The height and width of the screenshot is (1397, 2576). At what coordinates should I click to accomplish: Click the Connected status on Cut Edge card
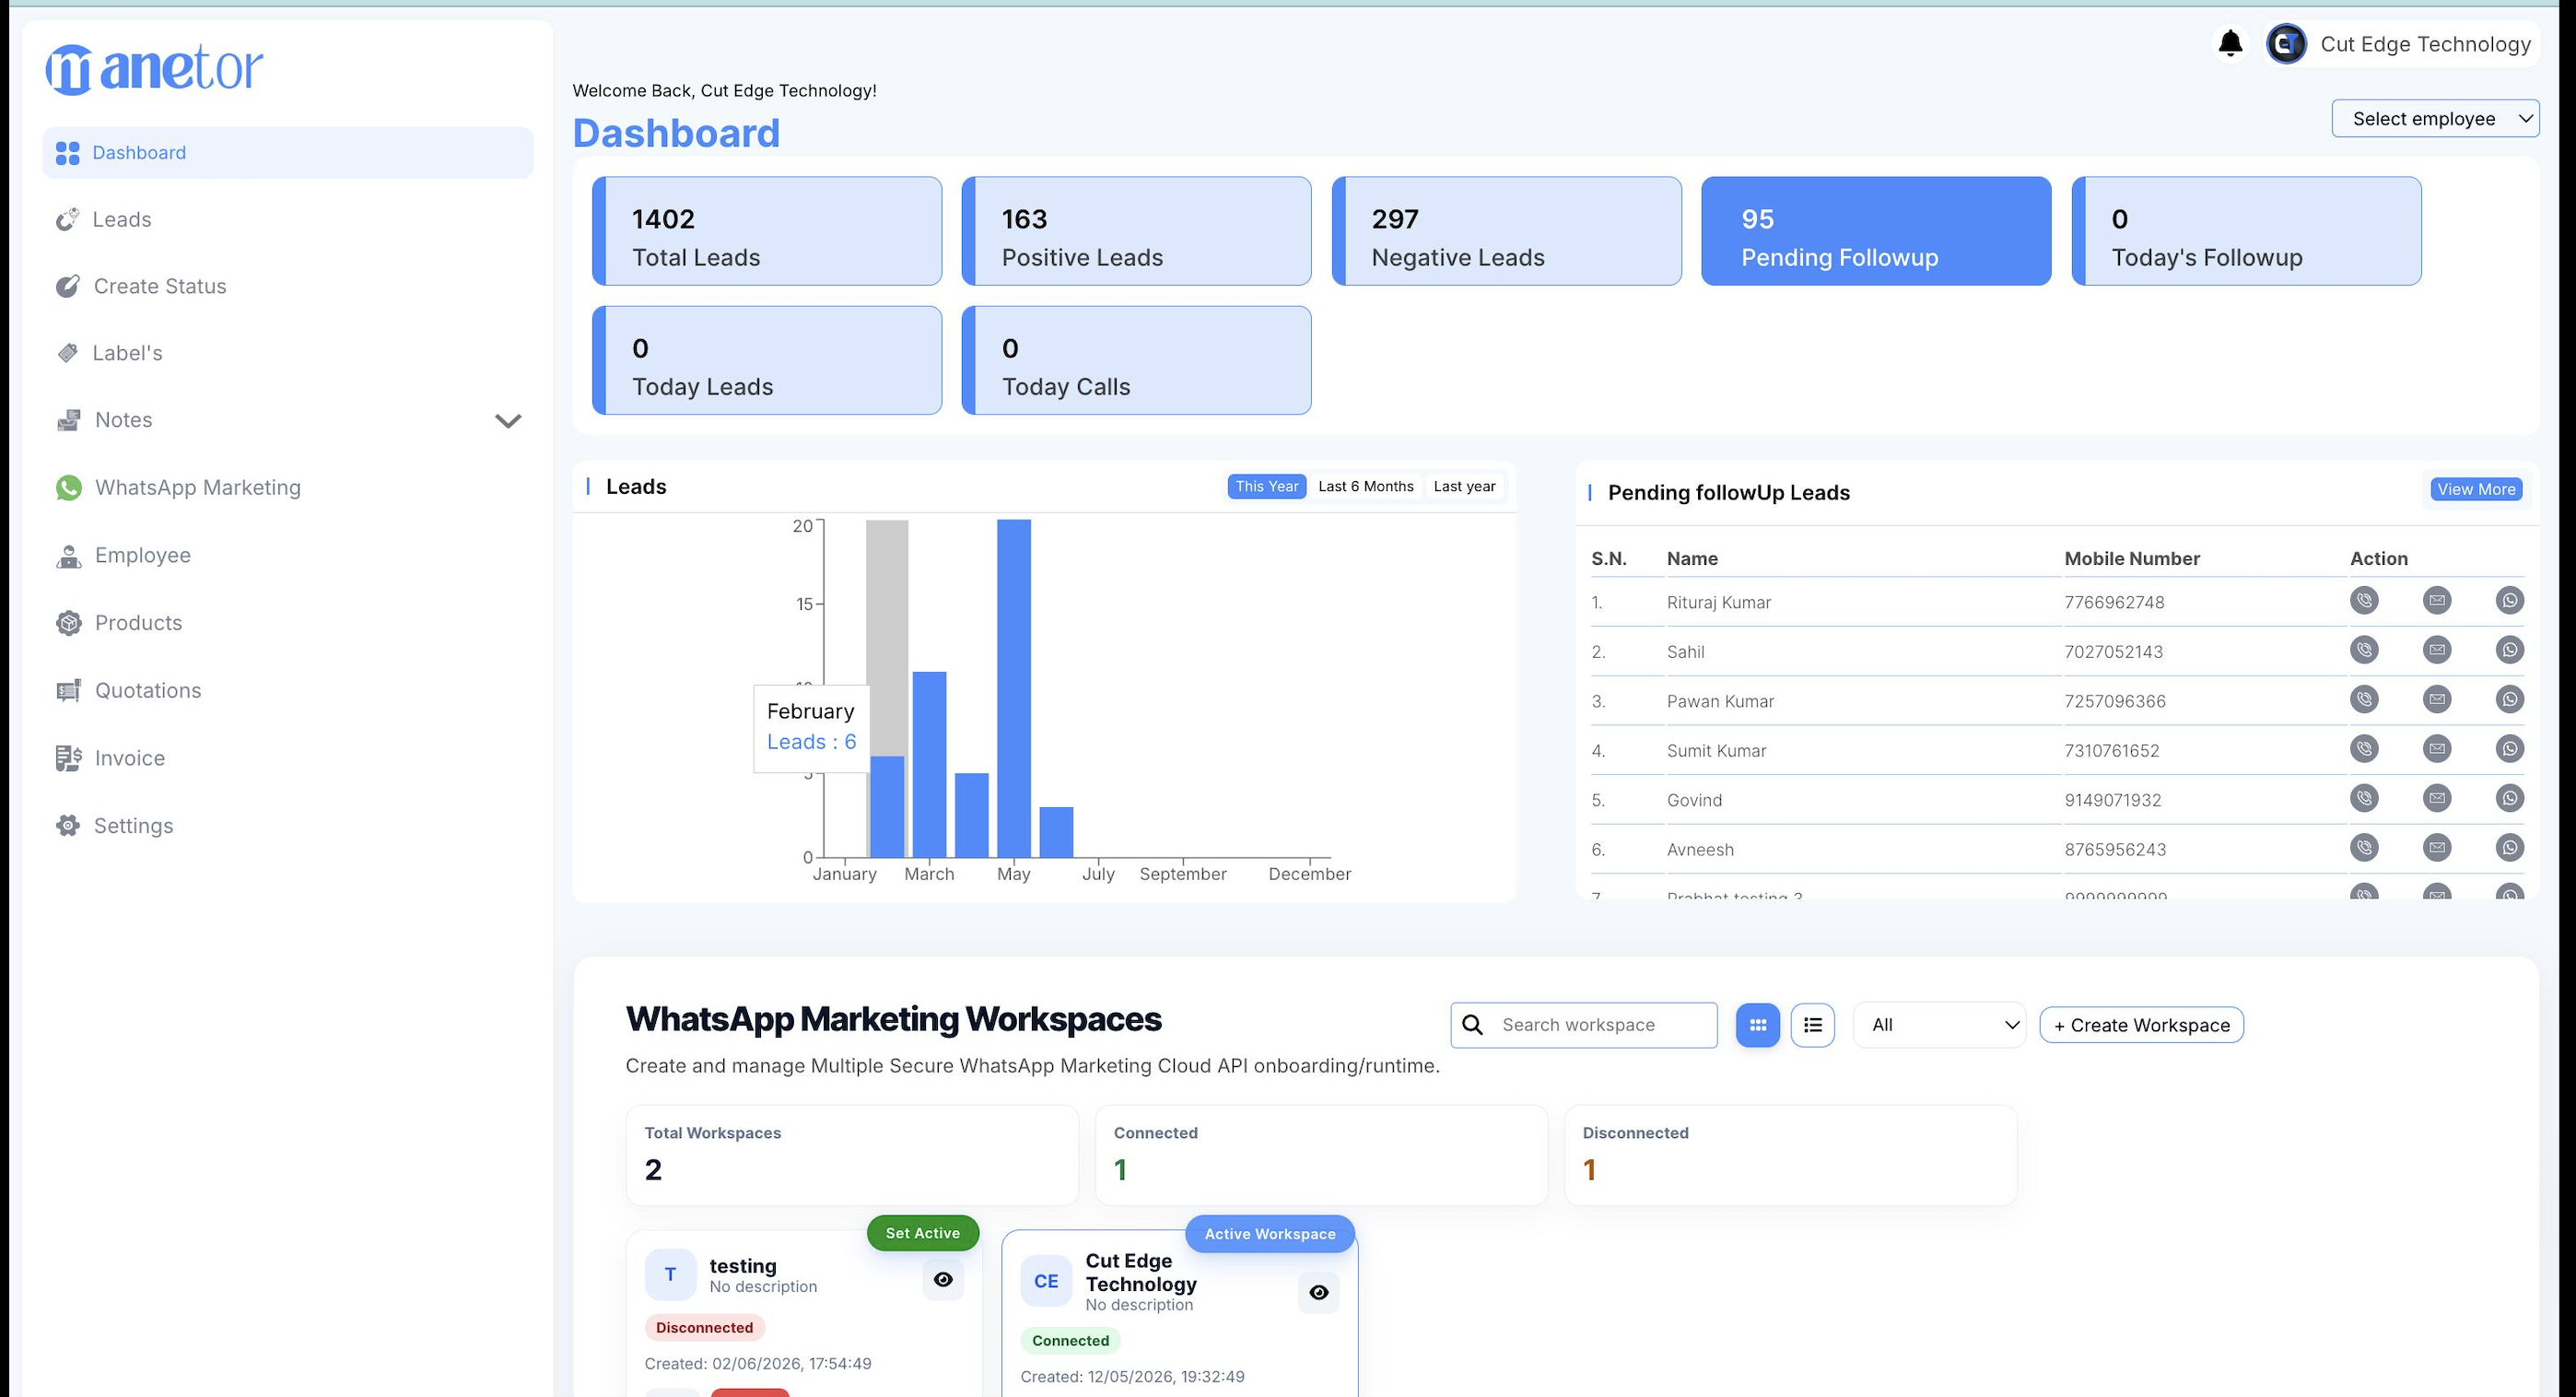(x=1070, y=1341)
